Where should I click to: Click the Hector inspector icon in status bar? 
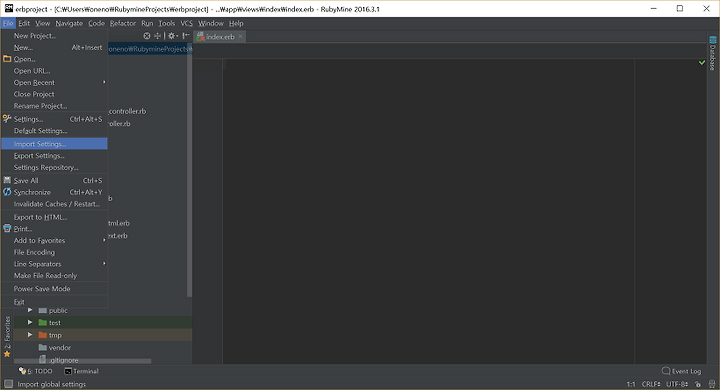click(712, 384)
